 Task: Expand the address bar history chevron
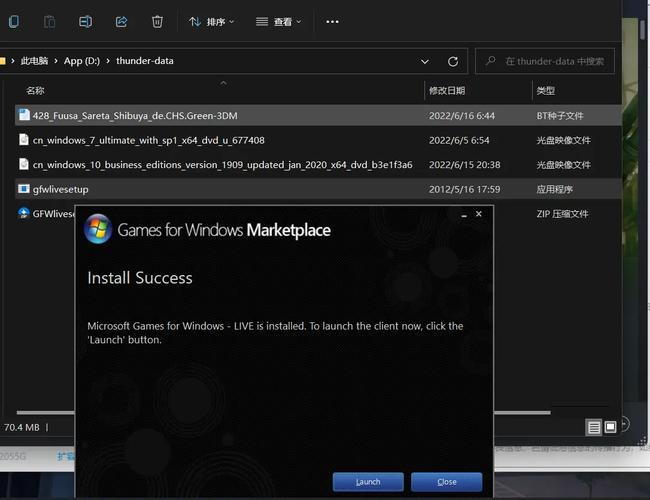click(424, 62)
